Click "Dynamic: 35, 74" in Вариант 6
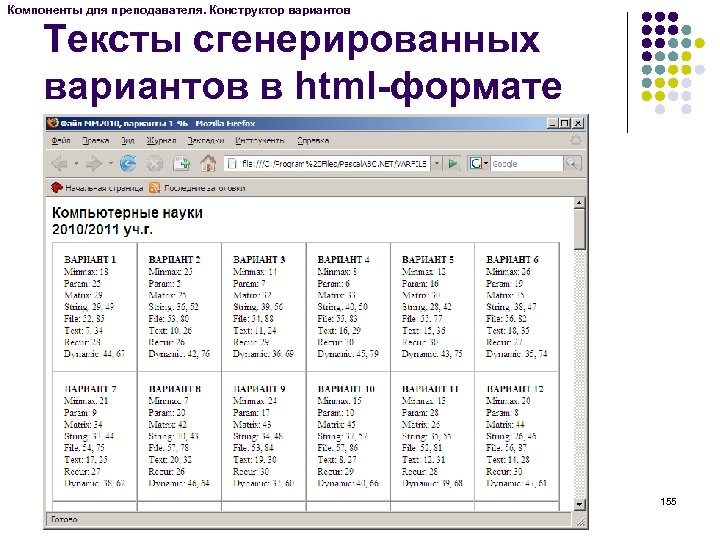Viewport: 720px width, 540px height. pos(517,354)
